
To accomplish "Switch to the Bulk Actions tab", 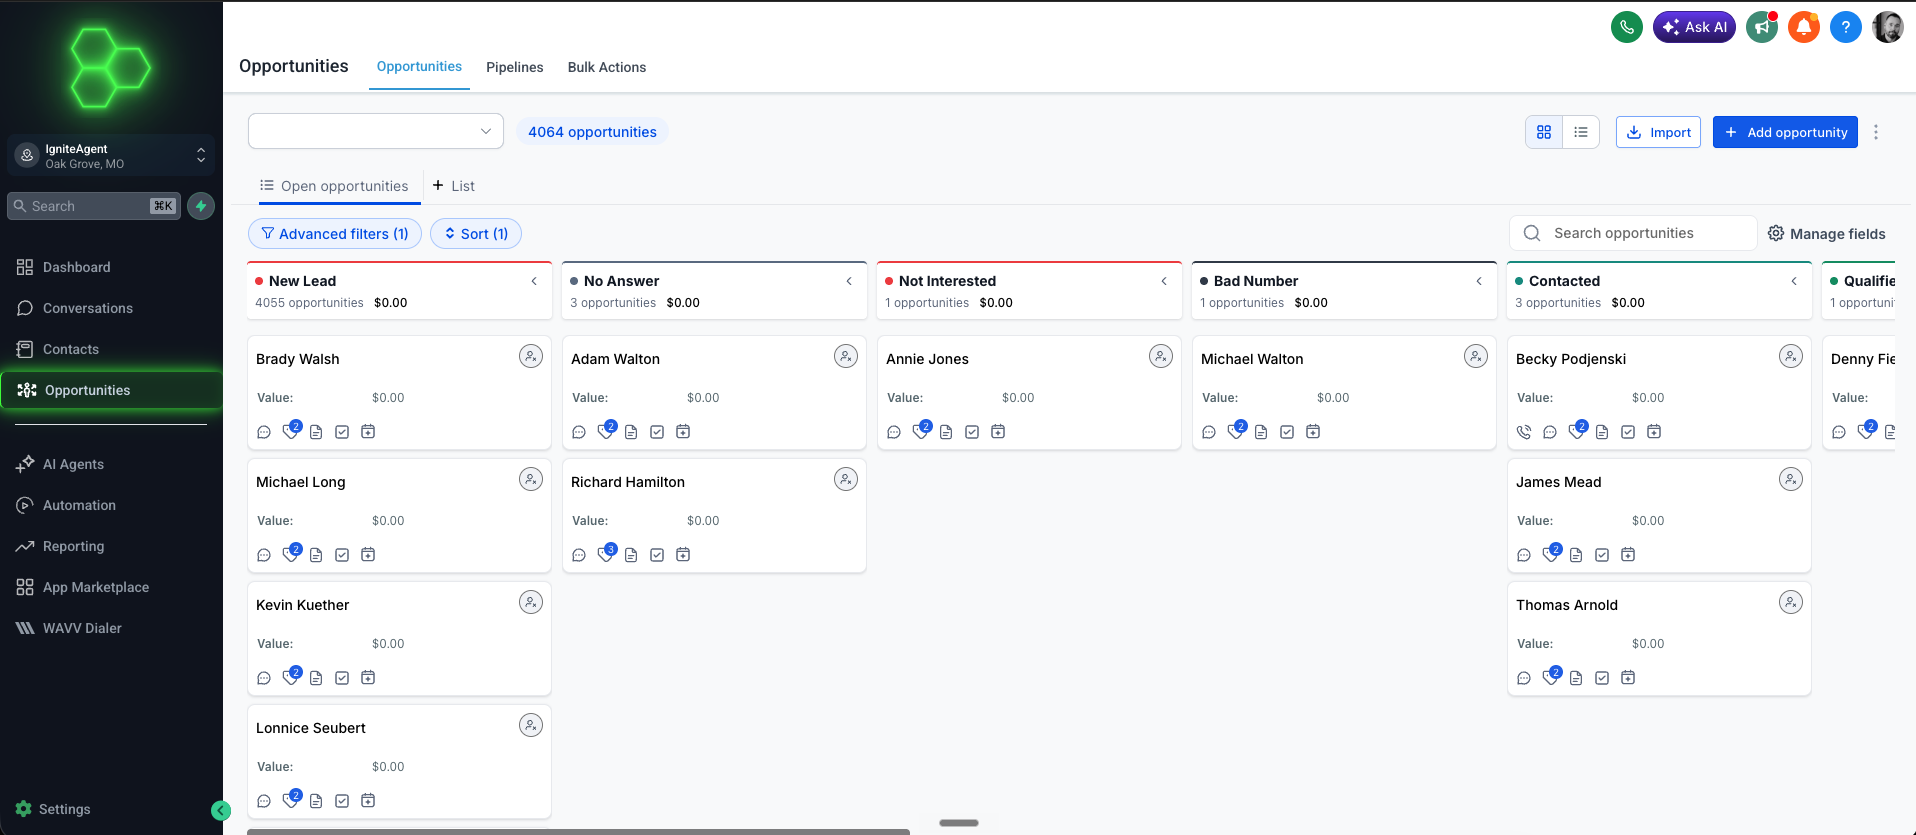I will (x=607, y=67).
